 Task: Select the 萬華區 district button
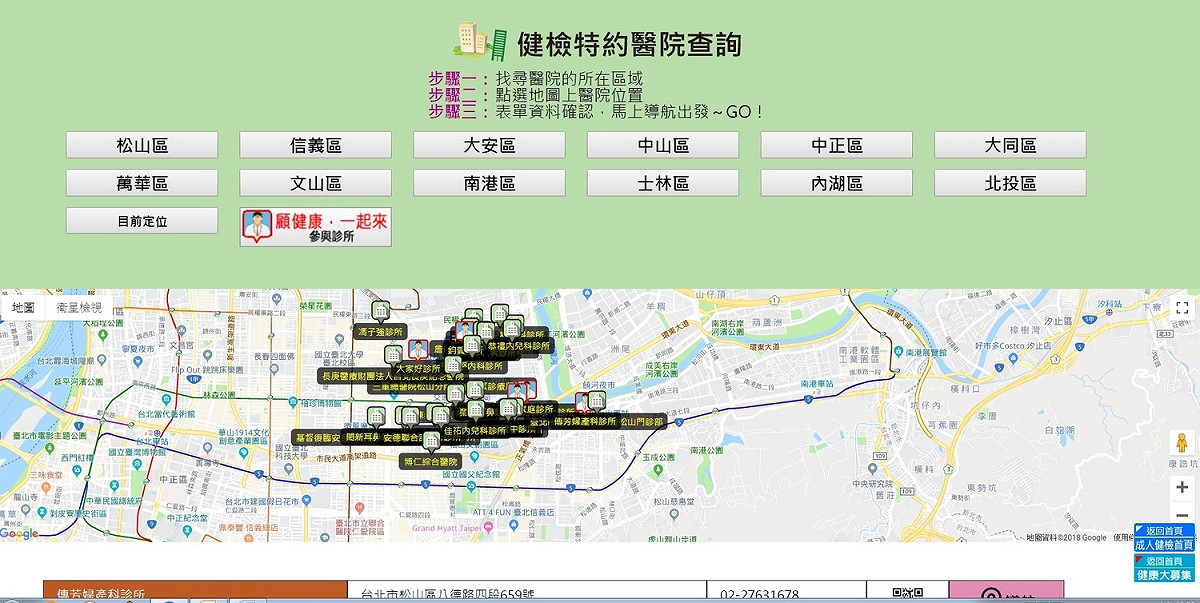[x=142, y=183]
